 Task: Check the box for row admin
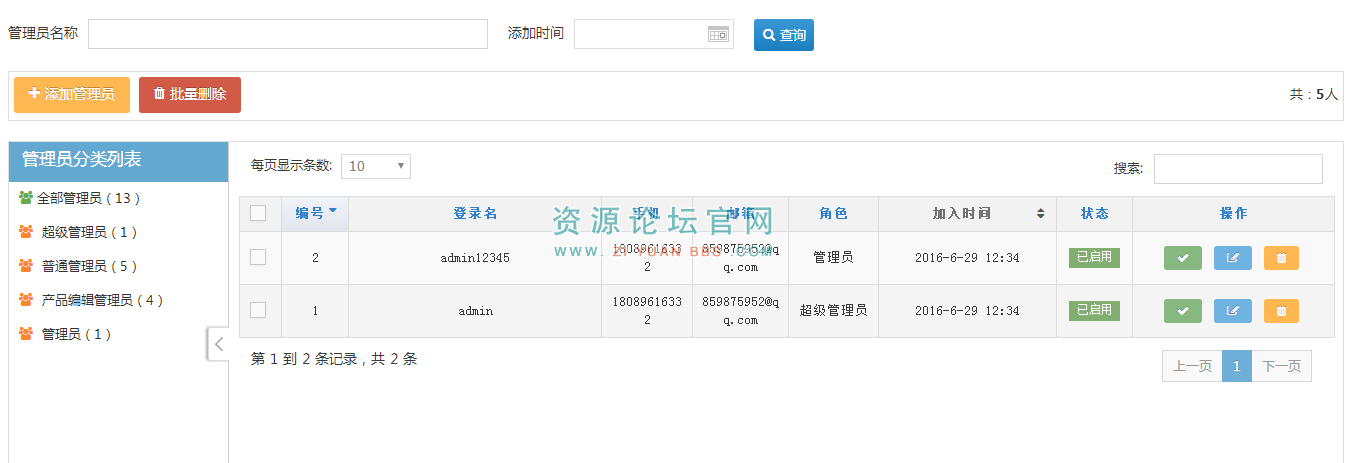[258, 310]
